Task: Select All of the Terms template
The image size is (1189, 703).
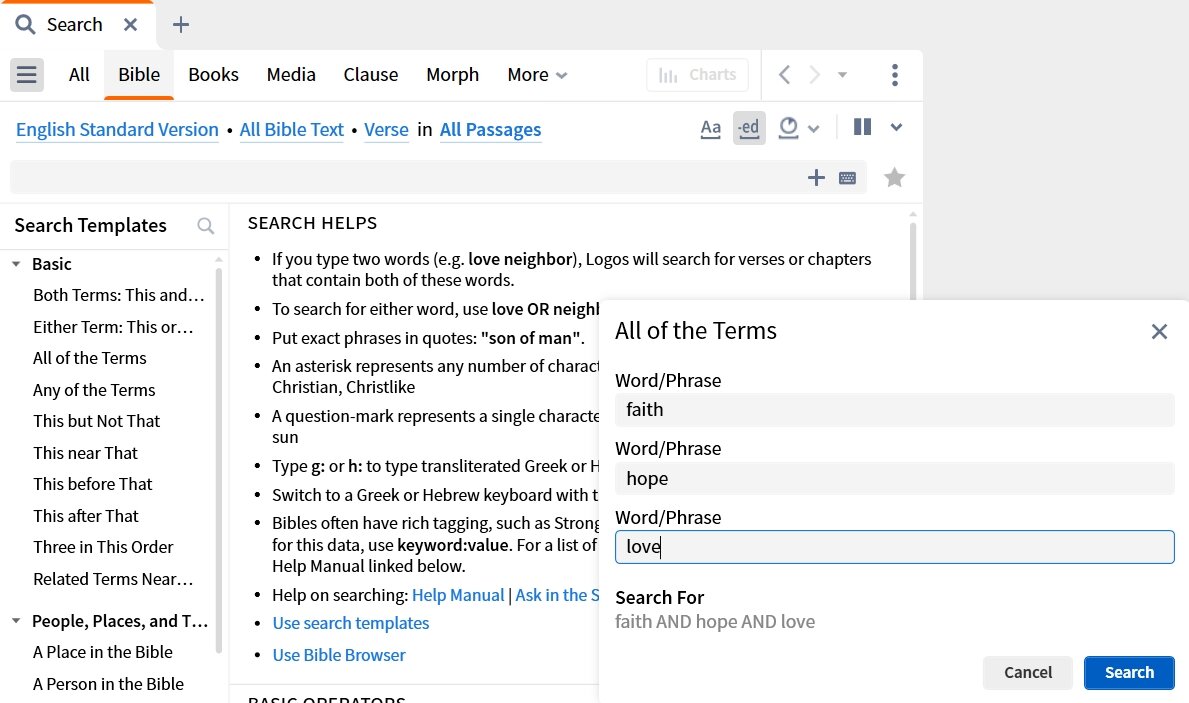Action: tap(89, 358)
